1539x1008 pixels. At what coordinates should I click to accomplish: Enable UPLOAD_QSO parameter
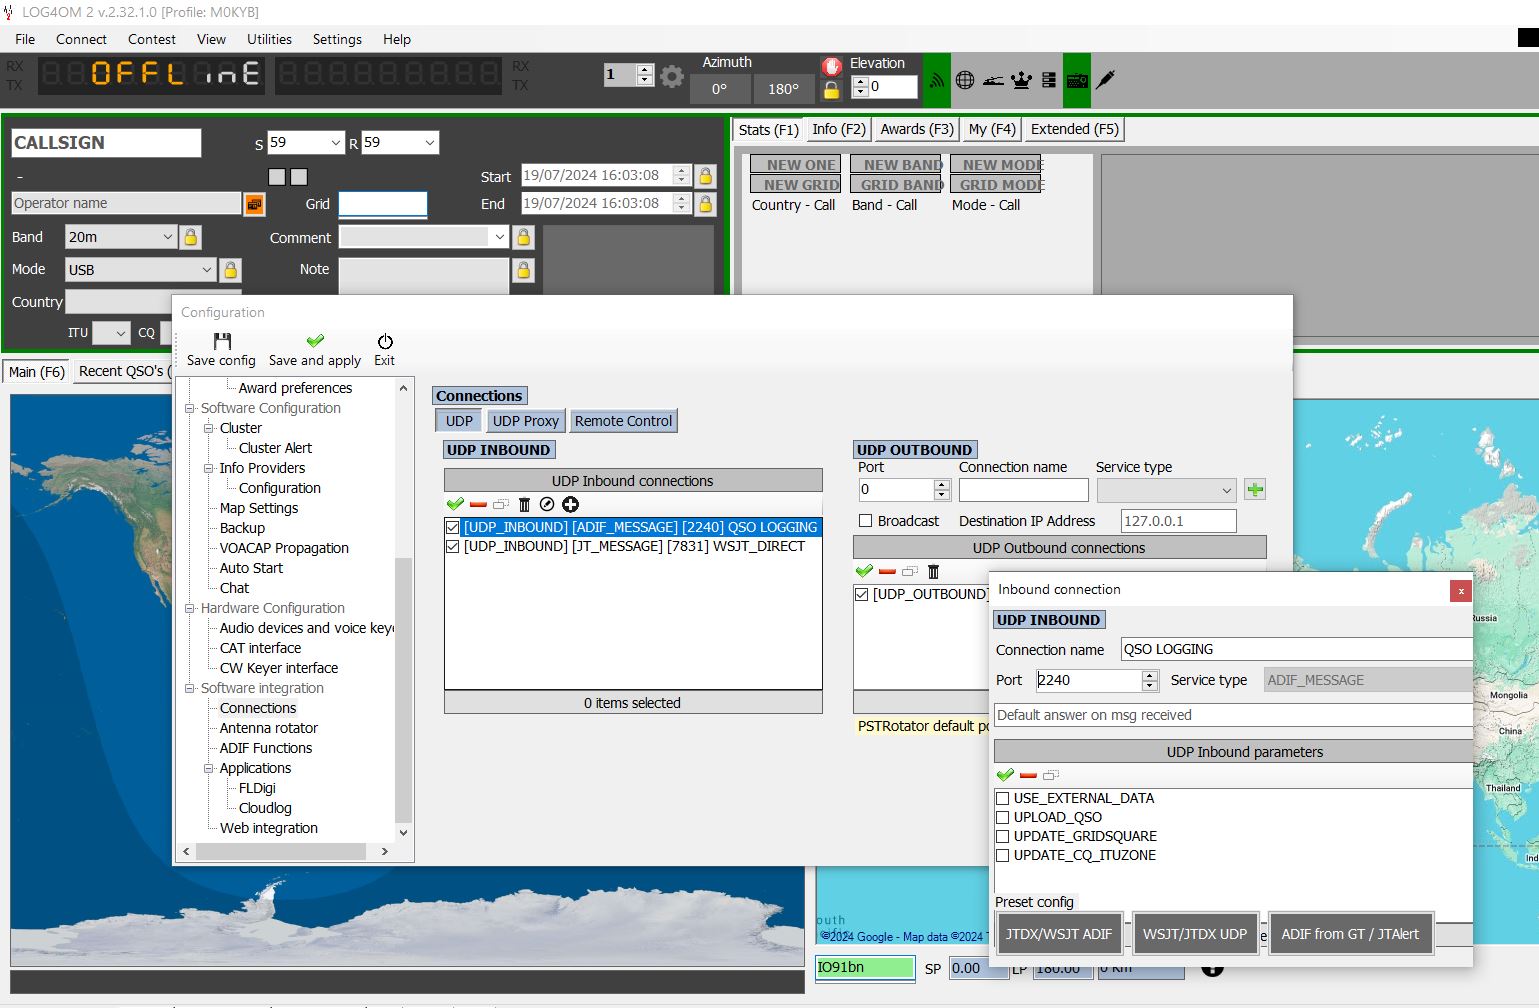click(1003, 817)
